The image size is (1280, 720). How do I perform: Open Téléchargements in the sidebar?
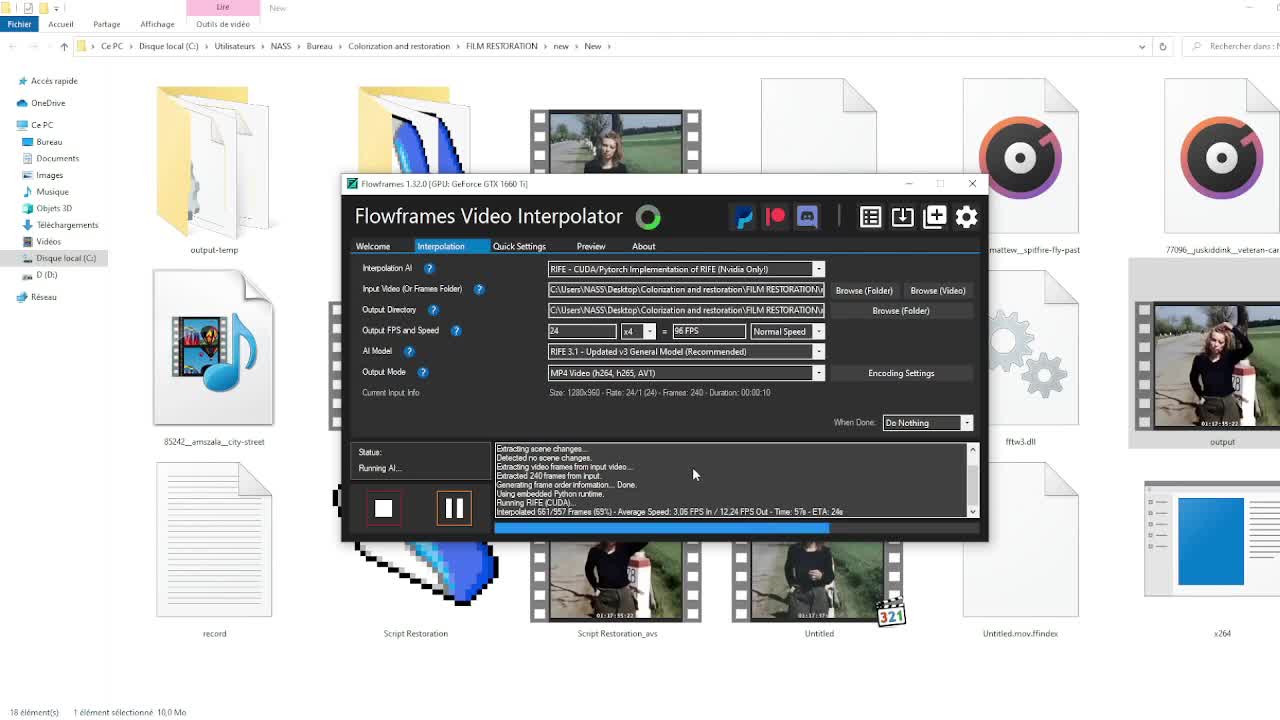[67, 225]
